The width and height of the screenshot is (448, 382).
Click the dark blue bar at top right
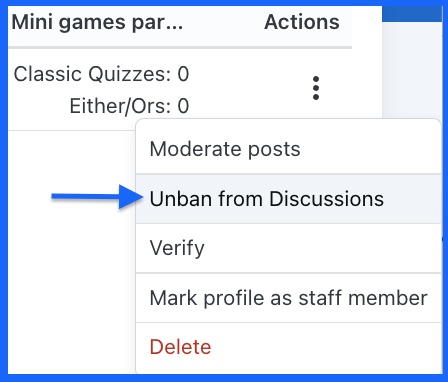412,14
